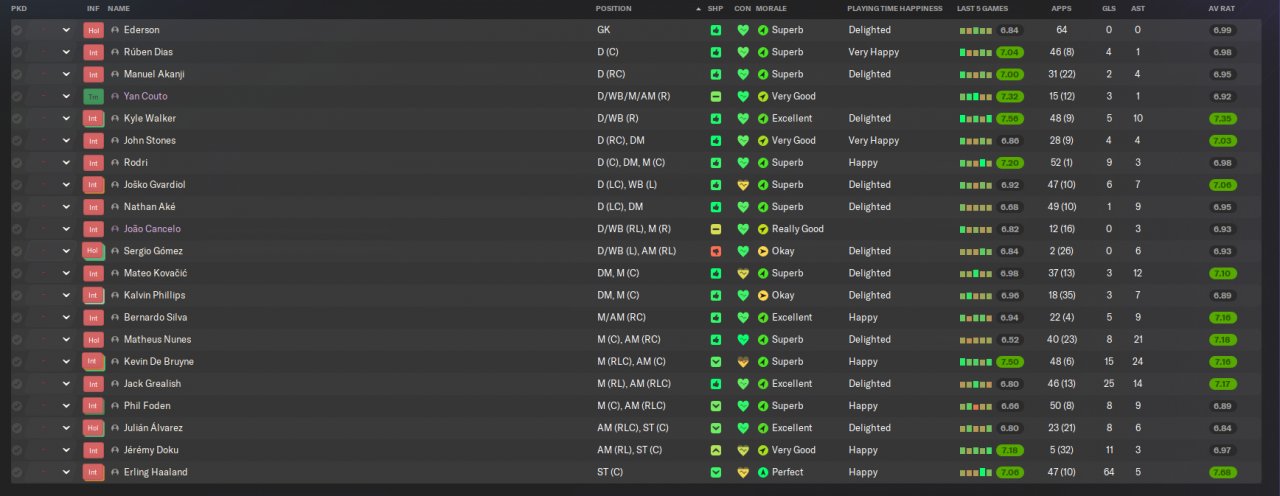This screenshot has width=1280, height=496.
Task: Open the dropdown chevron in Kevin De Bruyne's row
Action: coord(67,361)
